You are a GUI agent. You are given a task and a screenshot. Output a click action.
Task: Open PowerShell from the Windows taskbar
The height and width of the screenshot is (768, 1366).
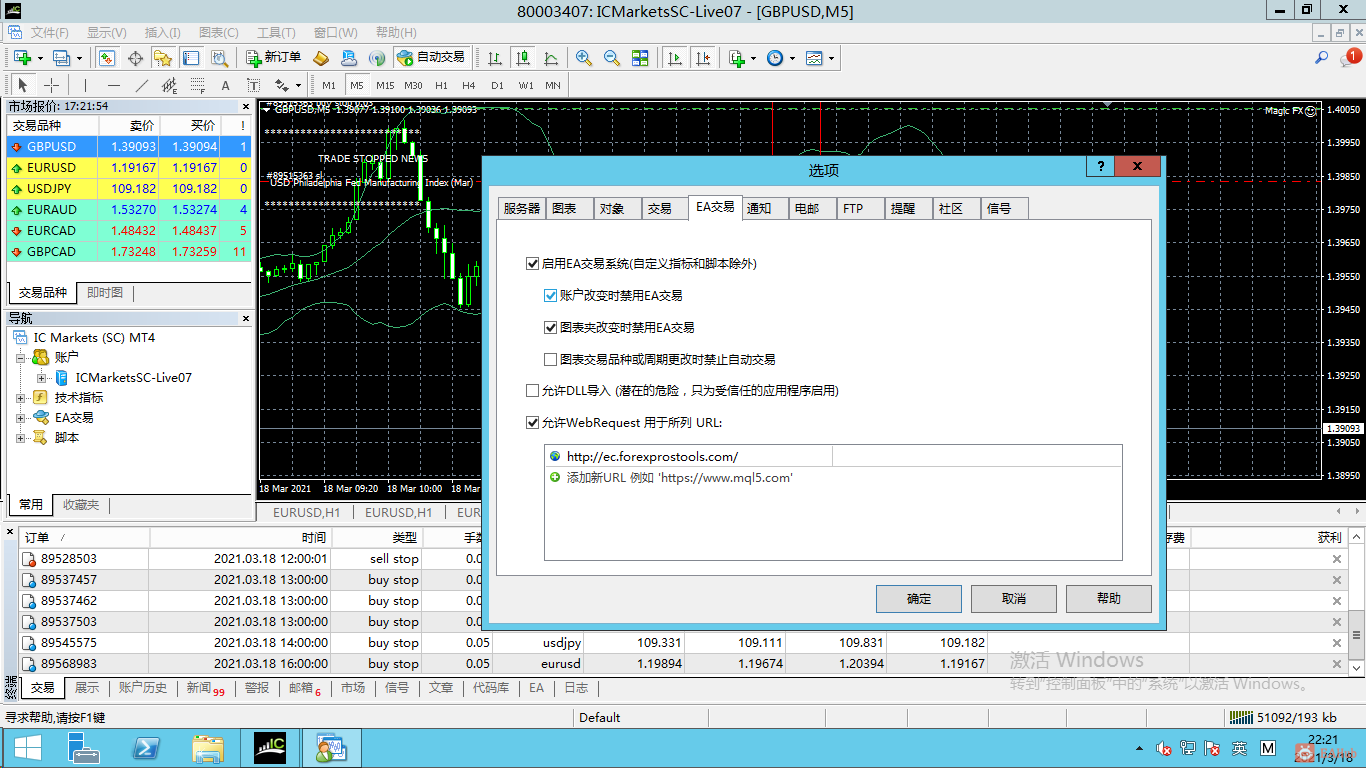(x=148, y=748)
